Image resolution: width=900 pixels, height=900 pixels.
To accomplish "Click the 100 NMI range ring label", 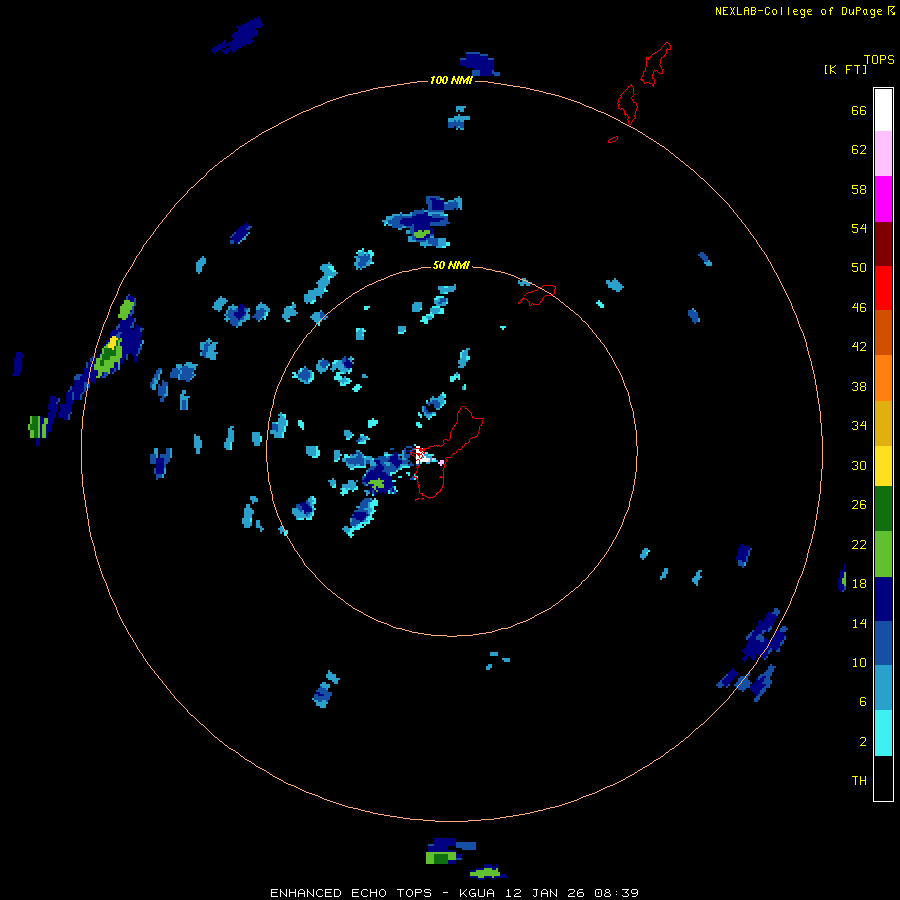I will [451, 80].
